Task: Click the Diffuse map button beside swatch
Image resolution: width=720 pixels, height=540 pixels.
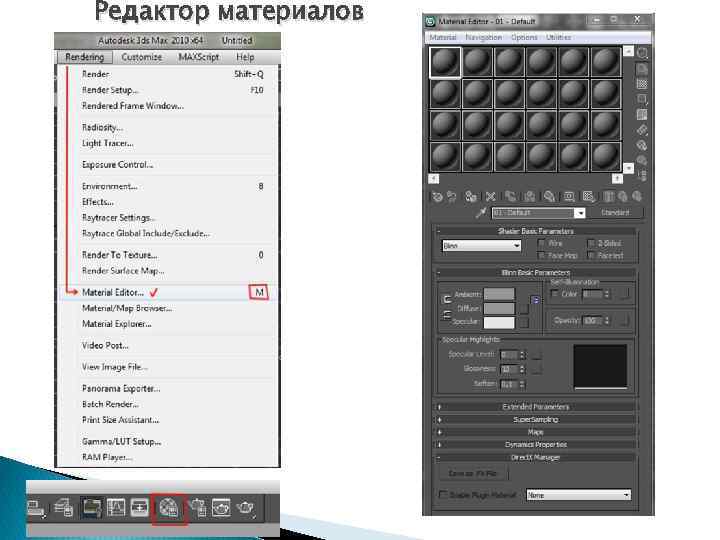Action: pyautogui.click(x=524, y=309)
